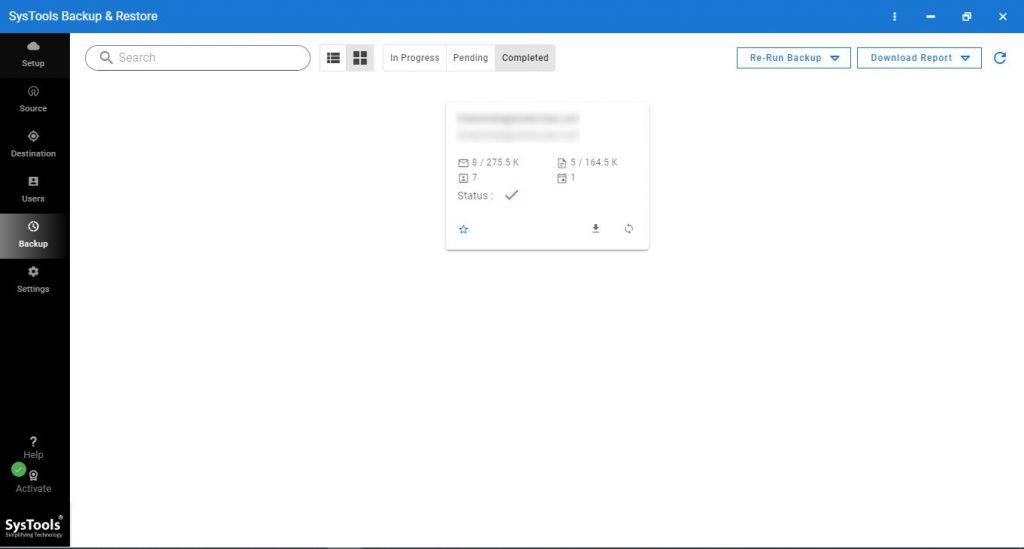This screenshot has height=549, width=1024.
Task: Download report from the user card
Action: [596, 228]
